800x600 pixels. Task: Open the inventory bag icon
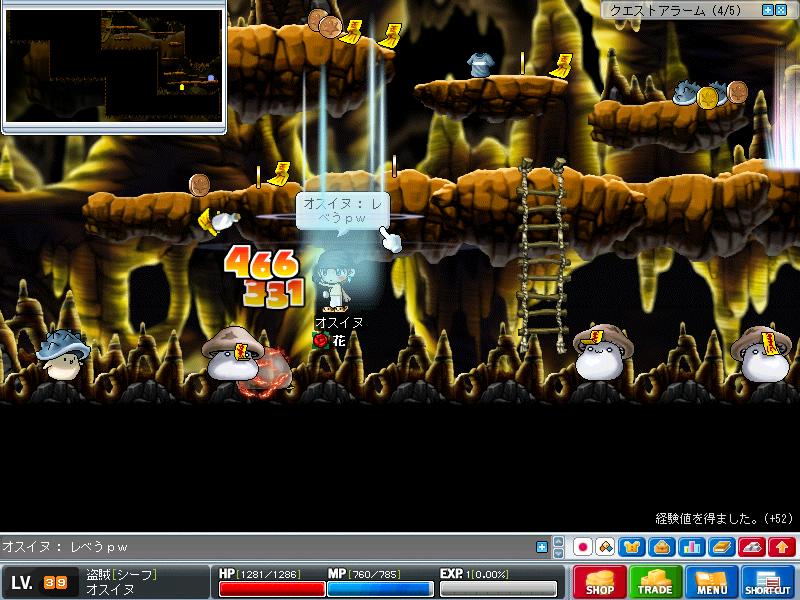tap(662, 547)
